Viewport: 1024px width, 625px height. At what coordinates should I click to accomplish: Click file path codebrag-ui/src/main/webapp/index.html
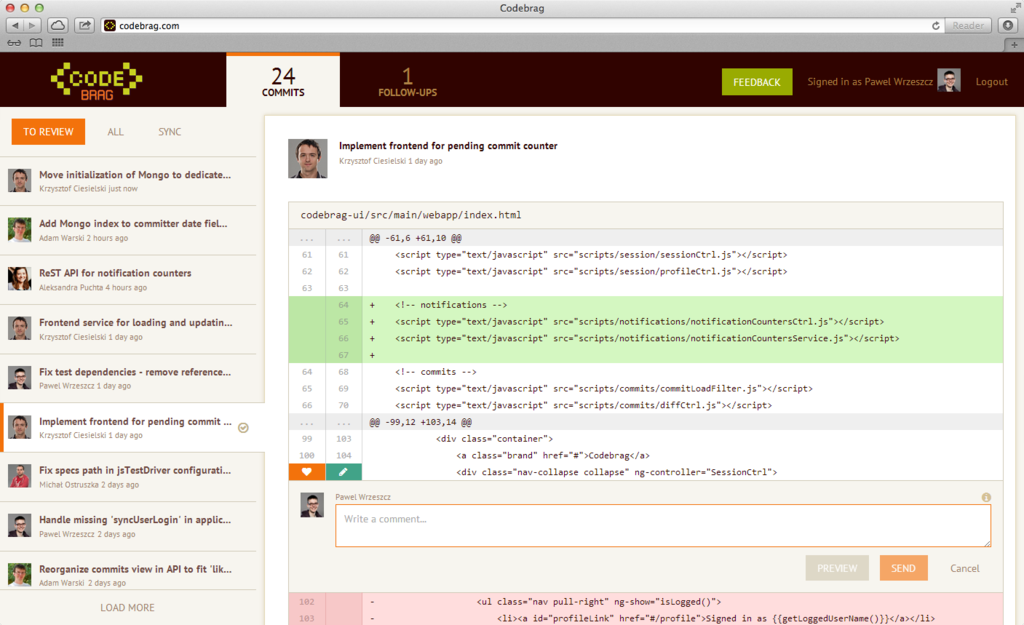click(411, 215)
